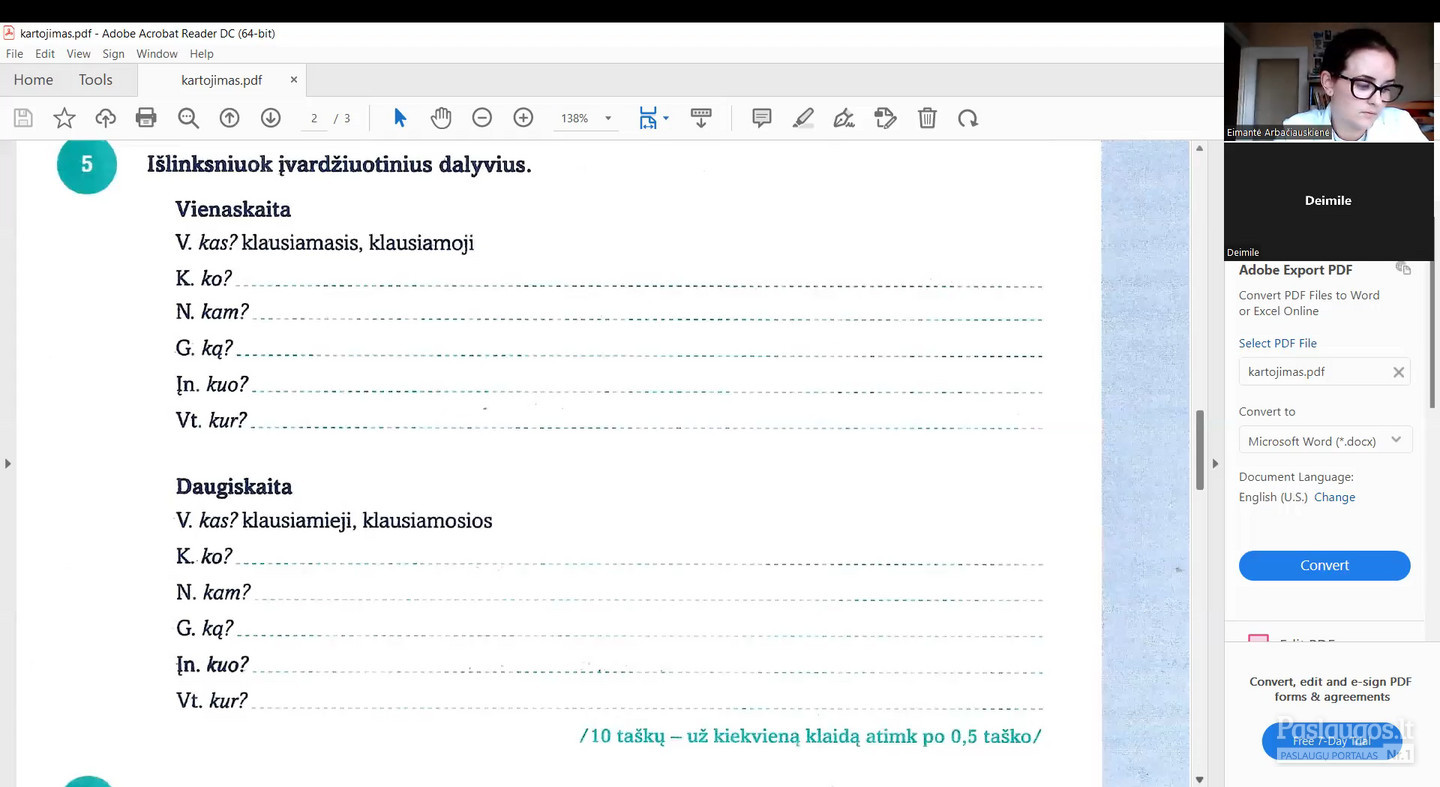Screen dimensions: 1440x787
Task: Go to next page arrow
Action: pyautogui.click(x=270, y=118)
